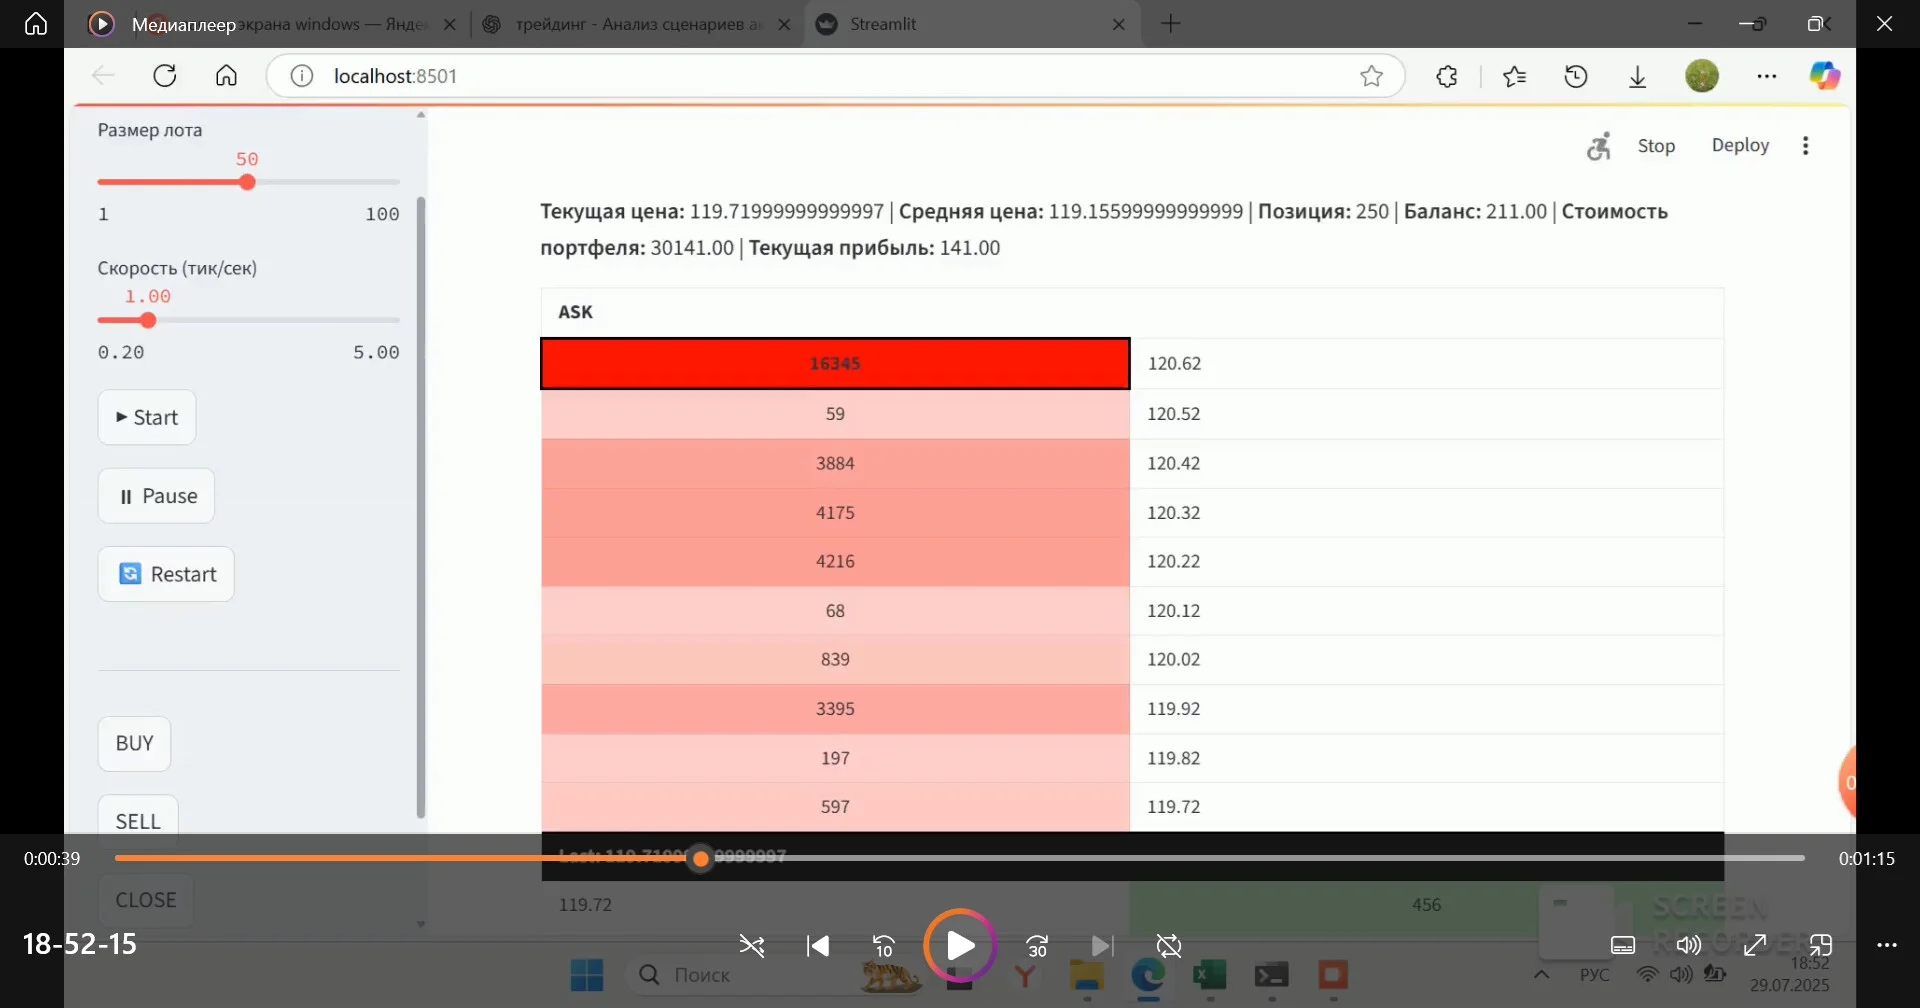Click the browser home button
1920x1008 pixels.
point(227,76)
